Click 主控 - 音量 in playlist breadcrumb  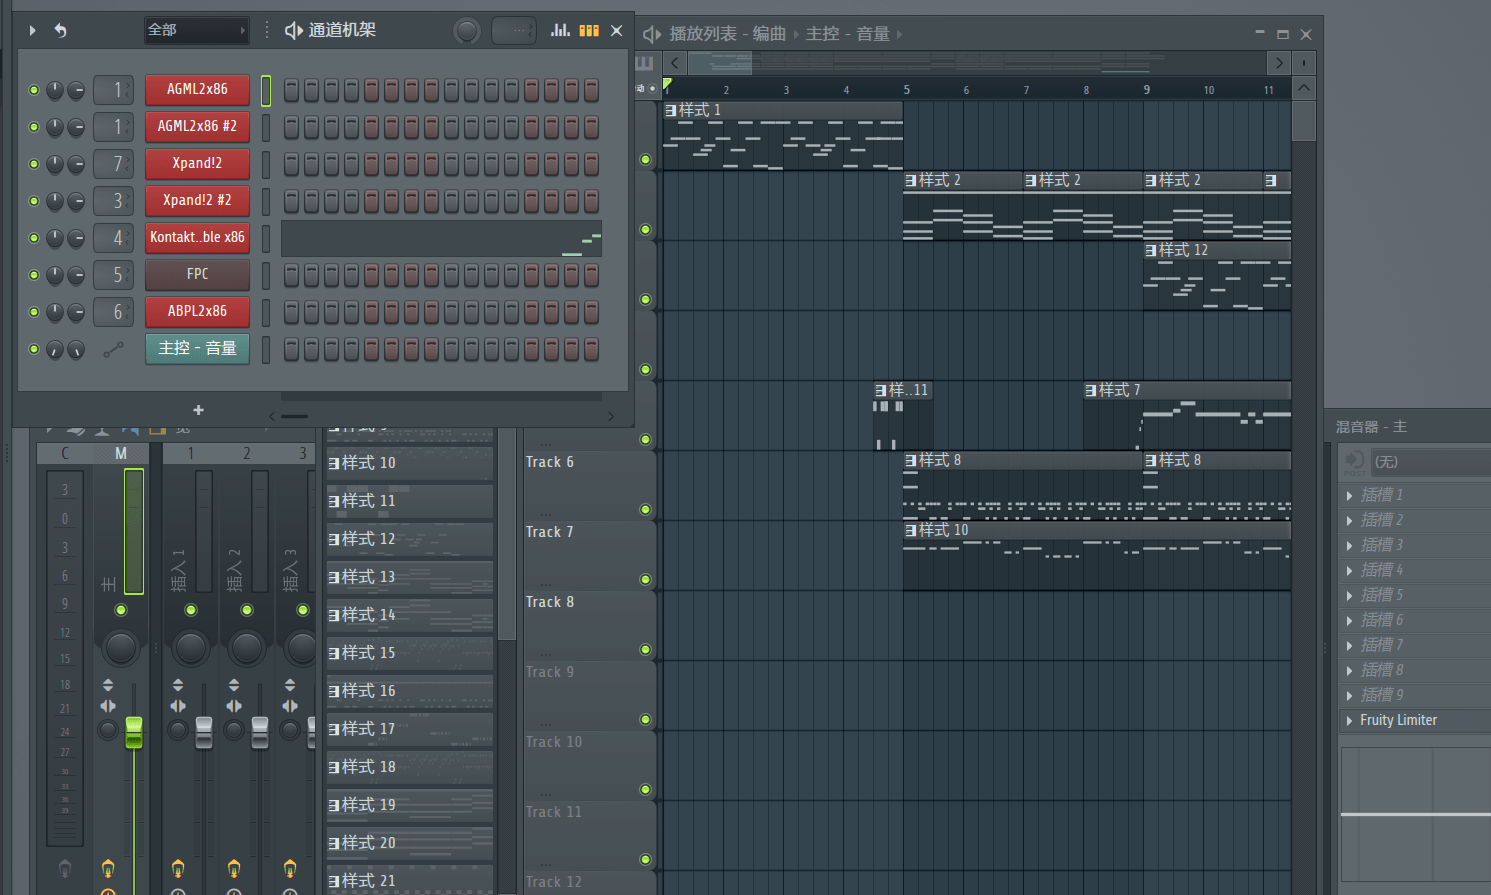point(848,34)
